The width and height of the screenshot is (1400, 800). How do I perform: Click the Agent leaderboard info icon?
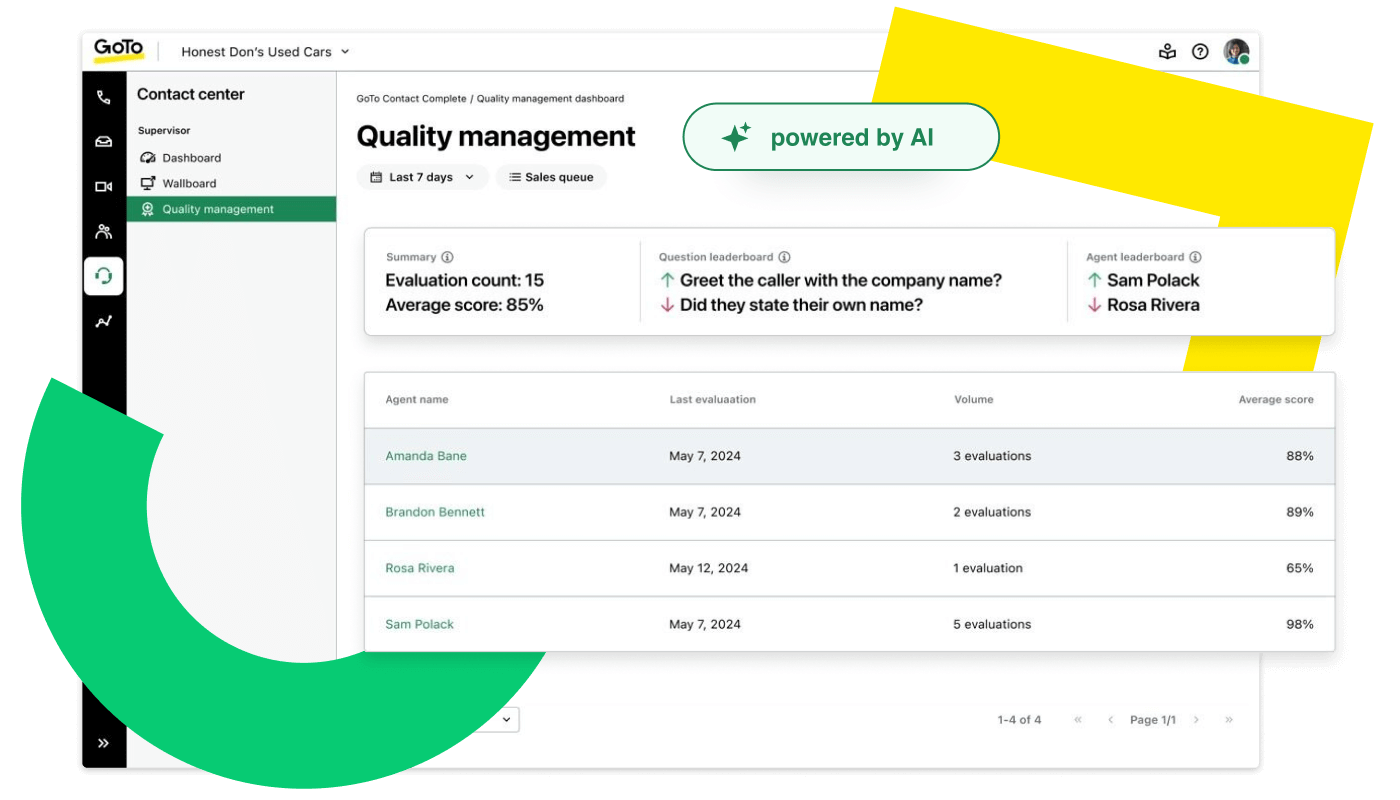click(x=1196, y=256)
